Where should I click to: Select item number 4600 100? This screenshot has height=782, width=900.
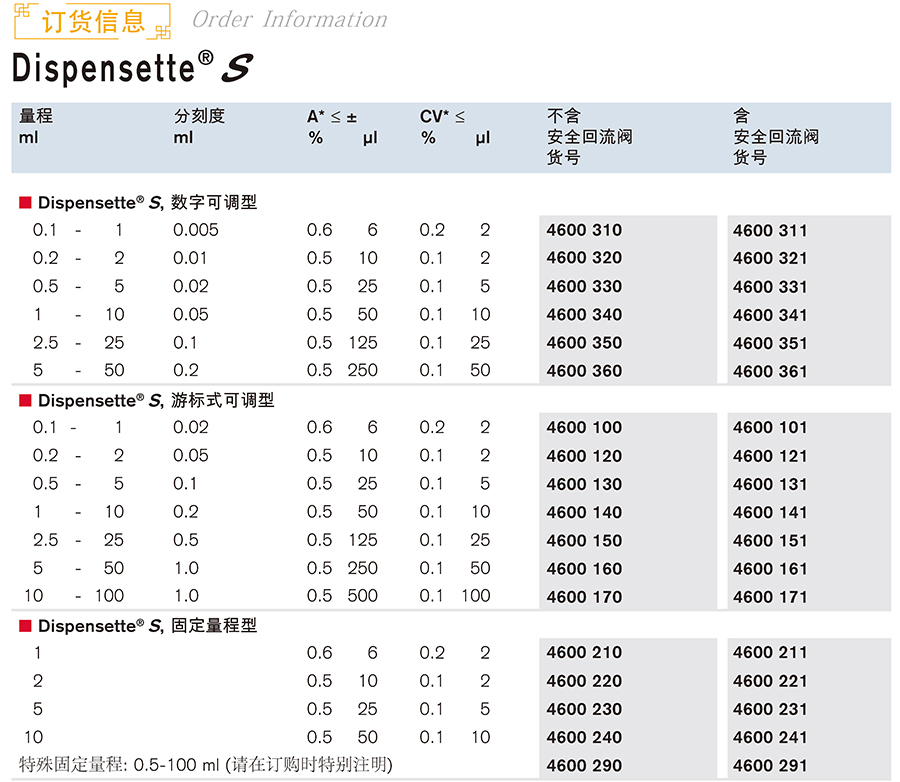[x=584, y=428]
